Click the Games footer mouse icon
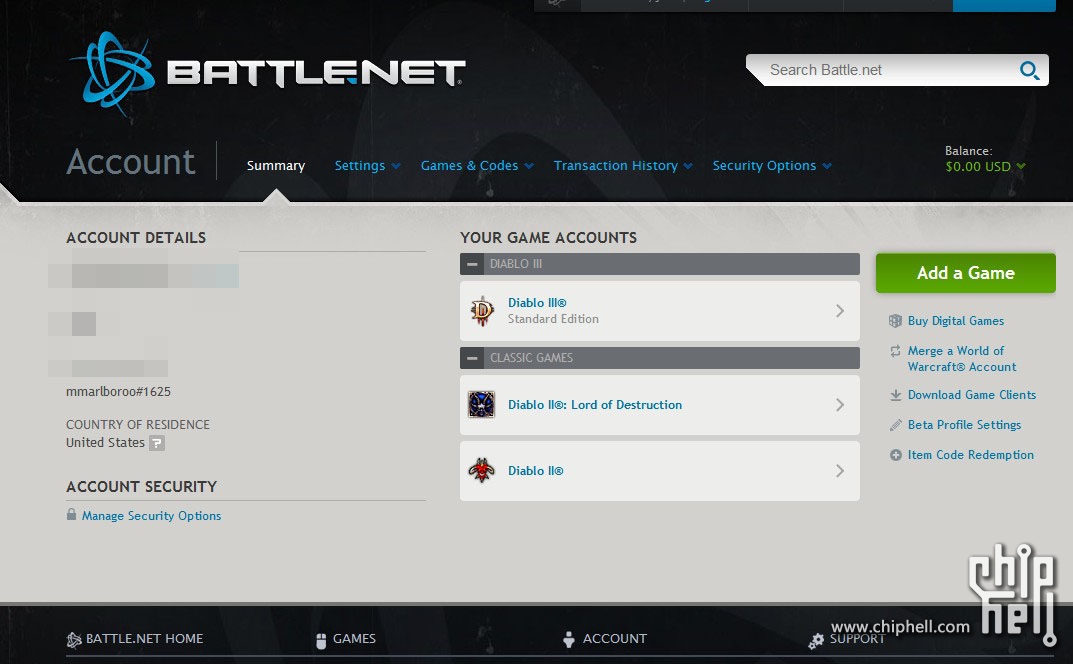 (321, 640)
